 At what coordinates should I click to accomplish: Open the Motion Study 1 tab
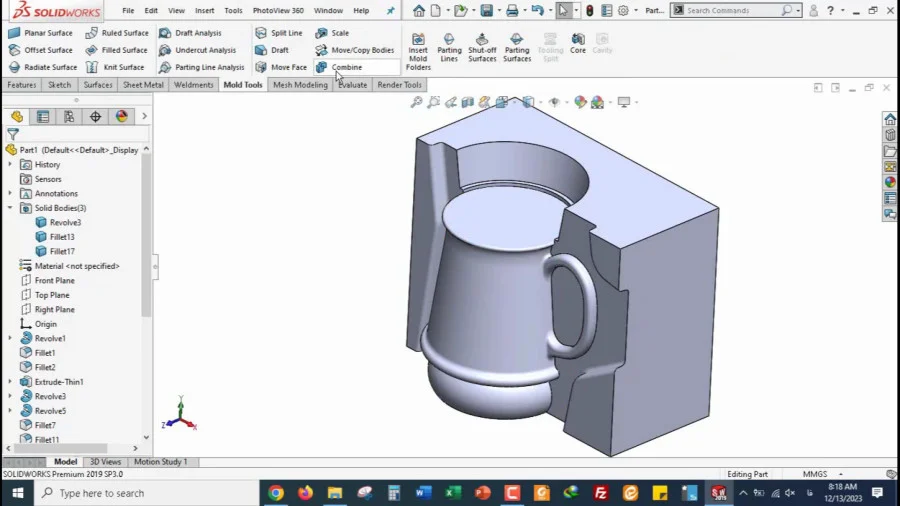click(x=161, y=462)
